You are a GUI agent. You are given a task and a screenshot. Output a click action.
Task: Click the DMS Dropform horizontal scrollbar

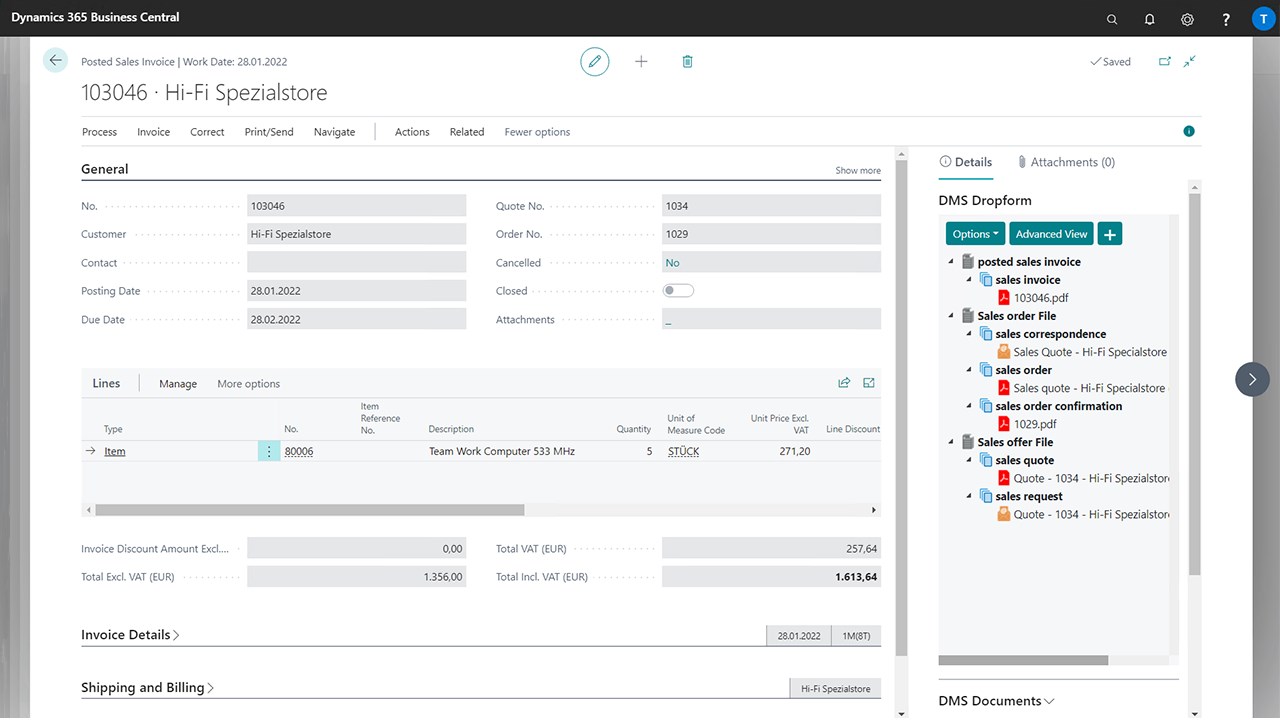point(1023,660)
